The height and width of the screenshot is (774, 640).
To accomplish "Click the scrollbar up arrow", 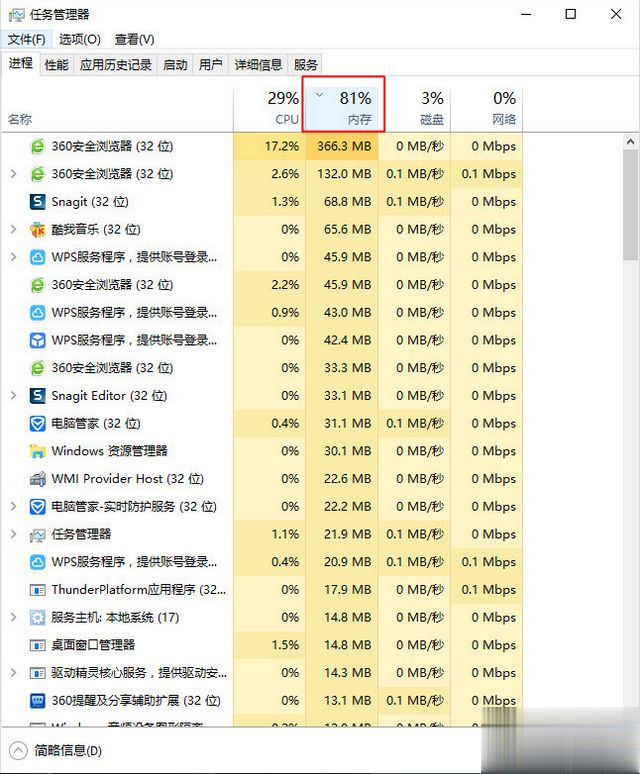I will [x=630, y=142].
